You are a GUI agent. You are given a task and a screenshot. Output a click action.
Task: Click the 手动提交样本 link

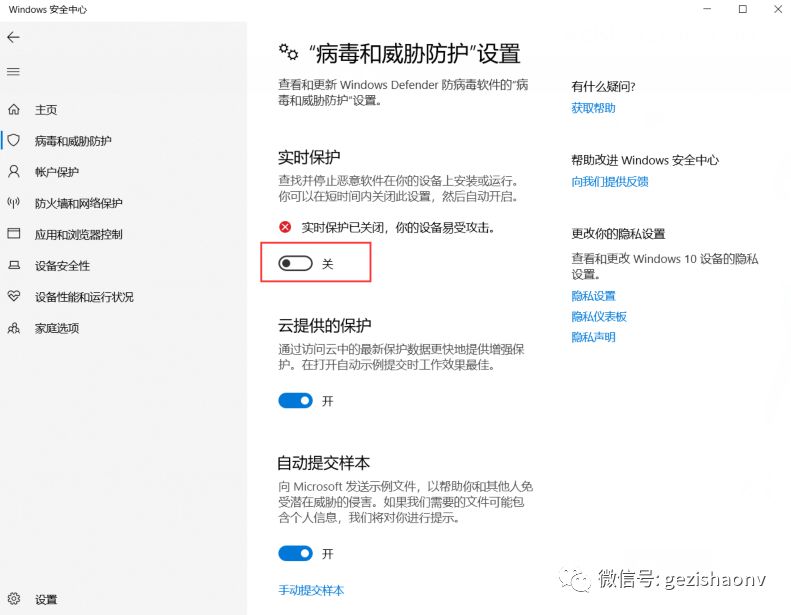311,590
